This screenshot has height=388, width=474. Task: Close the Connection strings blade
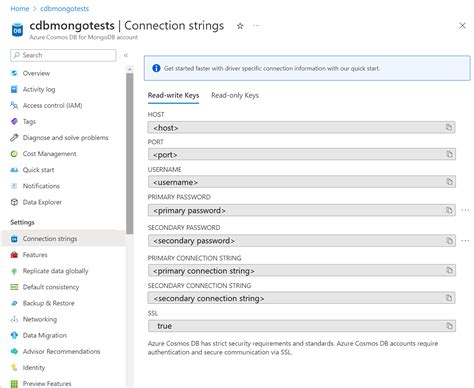[462, 26]
